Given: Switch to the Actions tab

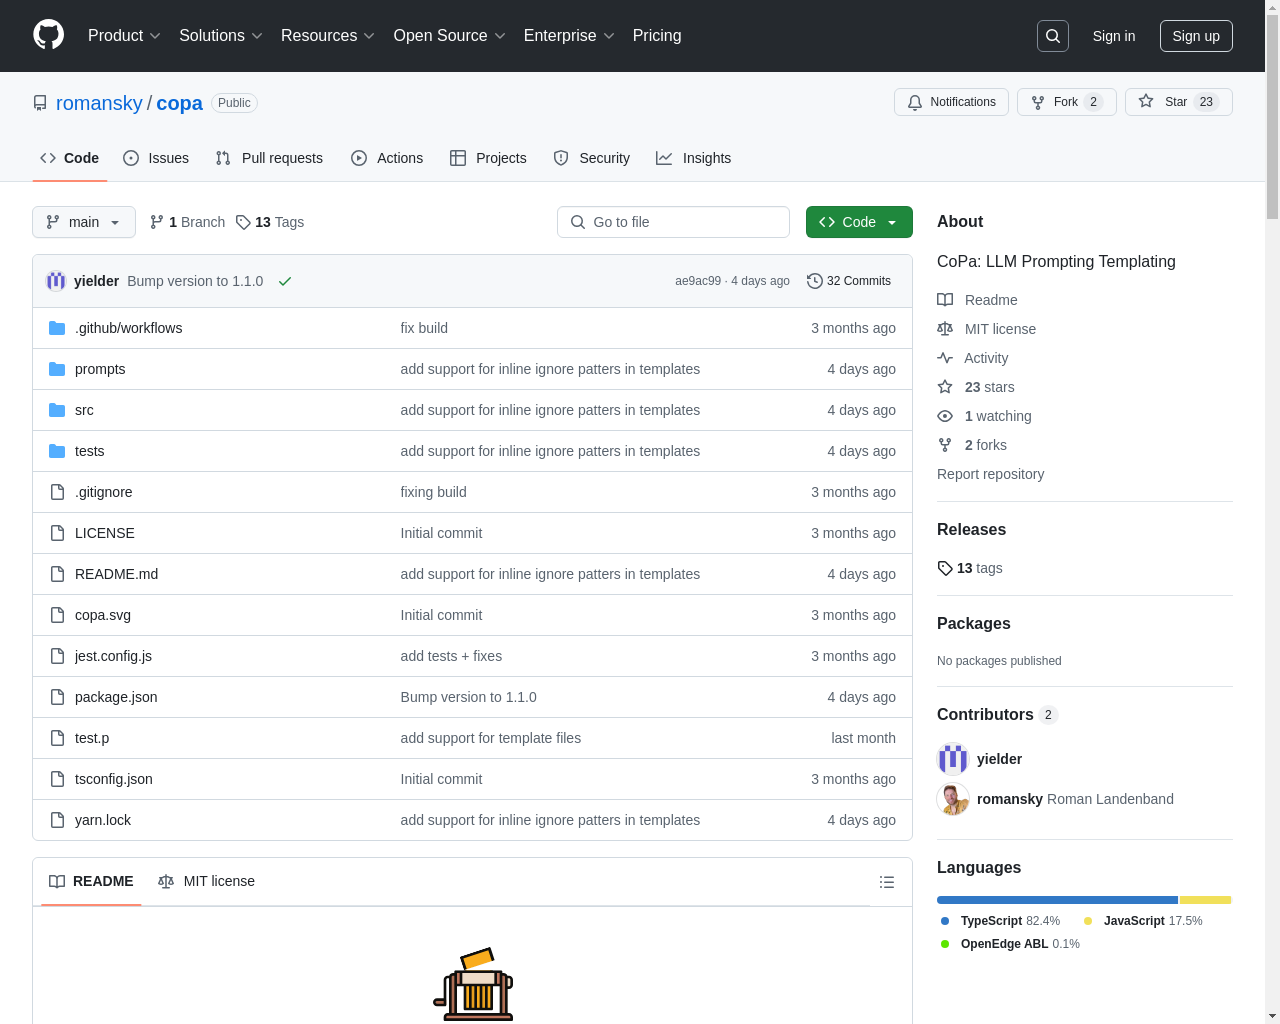Looking at the screenshot, I should click(387, 158).
